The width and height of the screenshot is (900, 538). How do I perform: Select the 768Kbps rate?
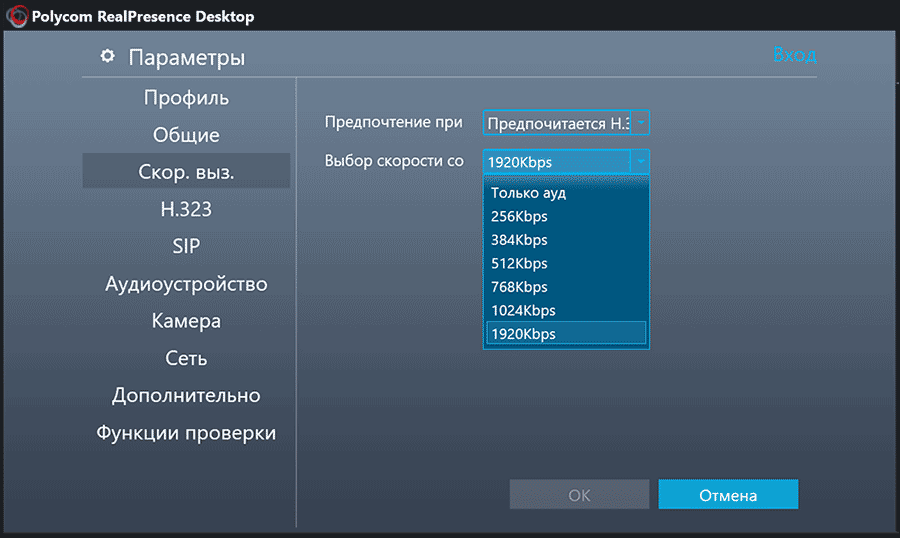(566, 287)
